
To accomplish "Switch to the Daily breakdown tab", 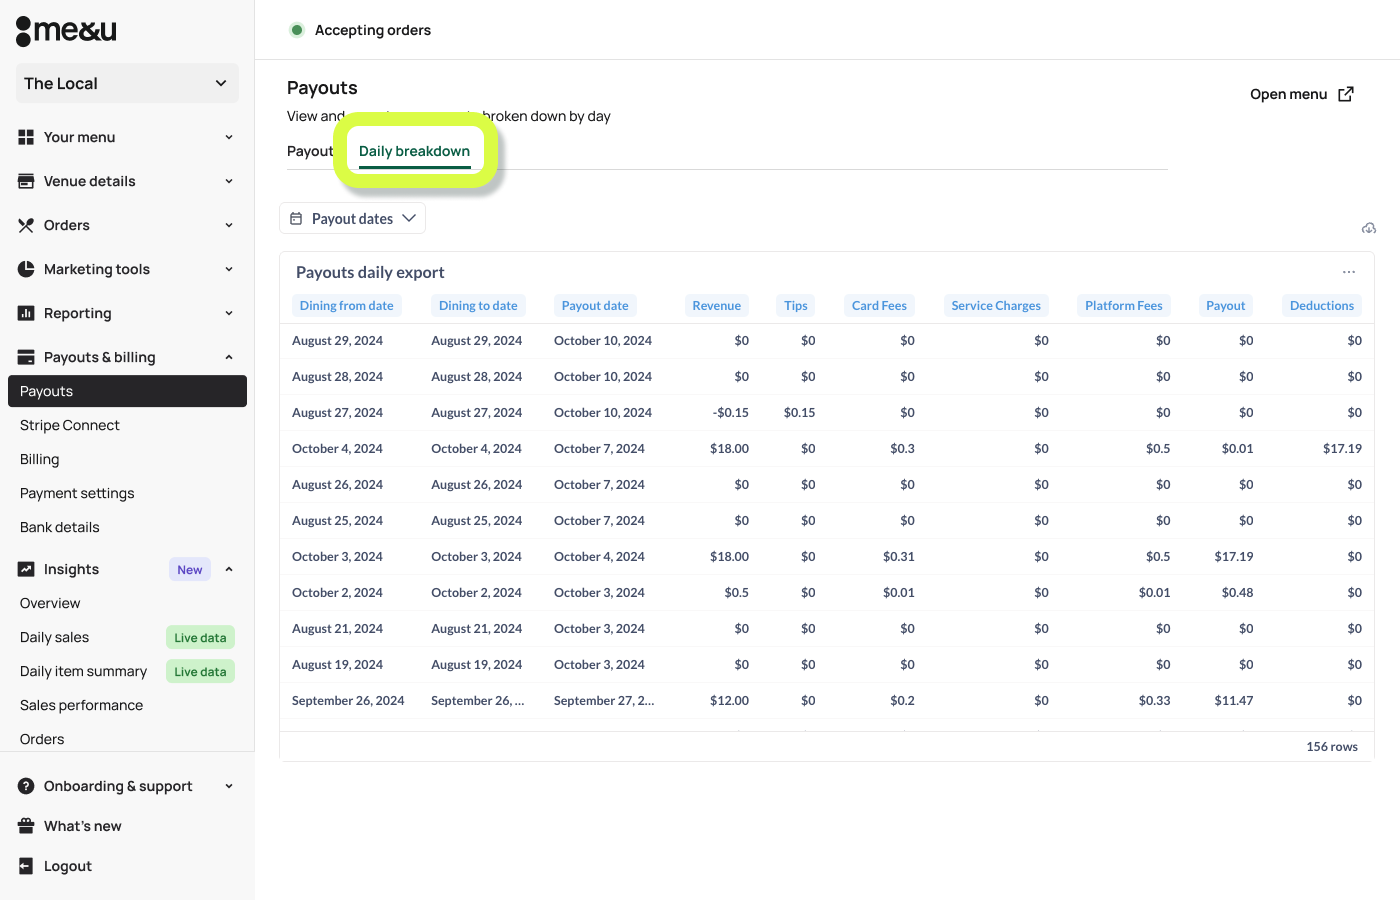I will (414, 151).
